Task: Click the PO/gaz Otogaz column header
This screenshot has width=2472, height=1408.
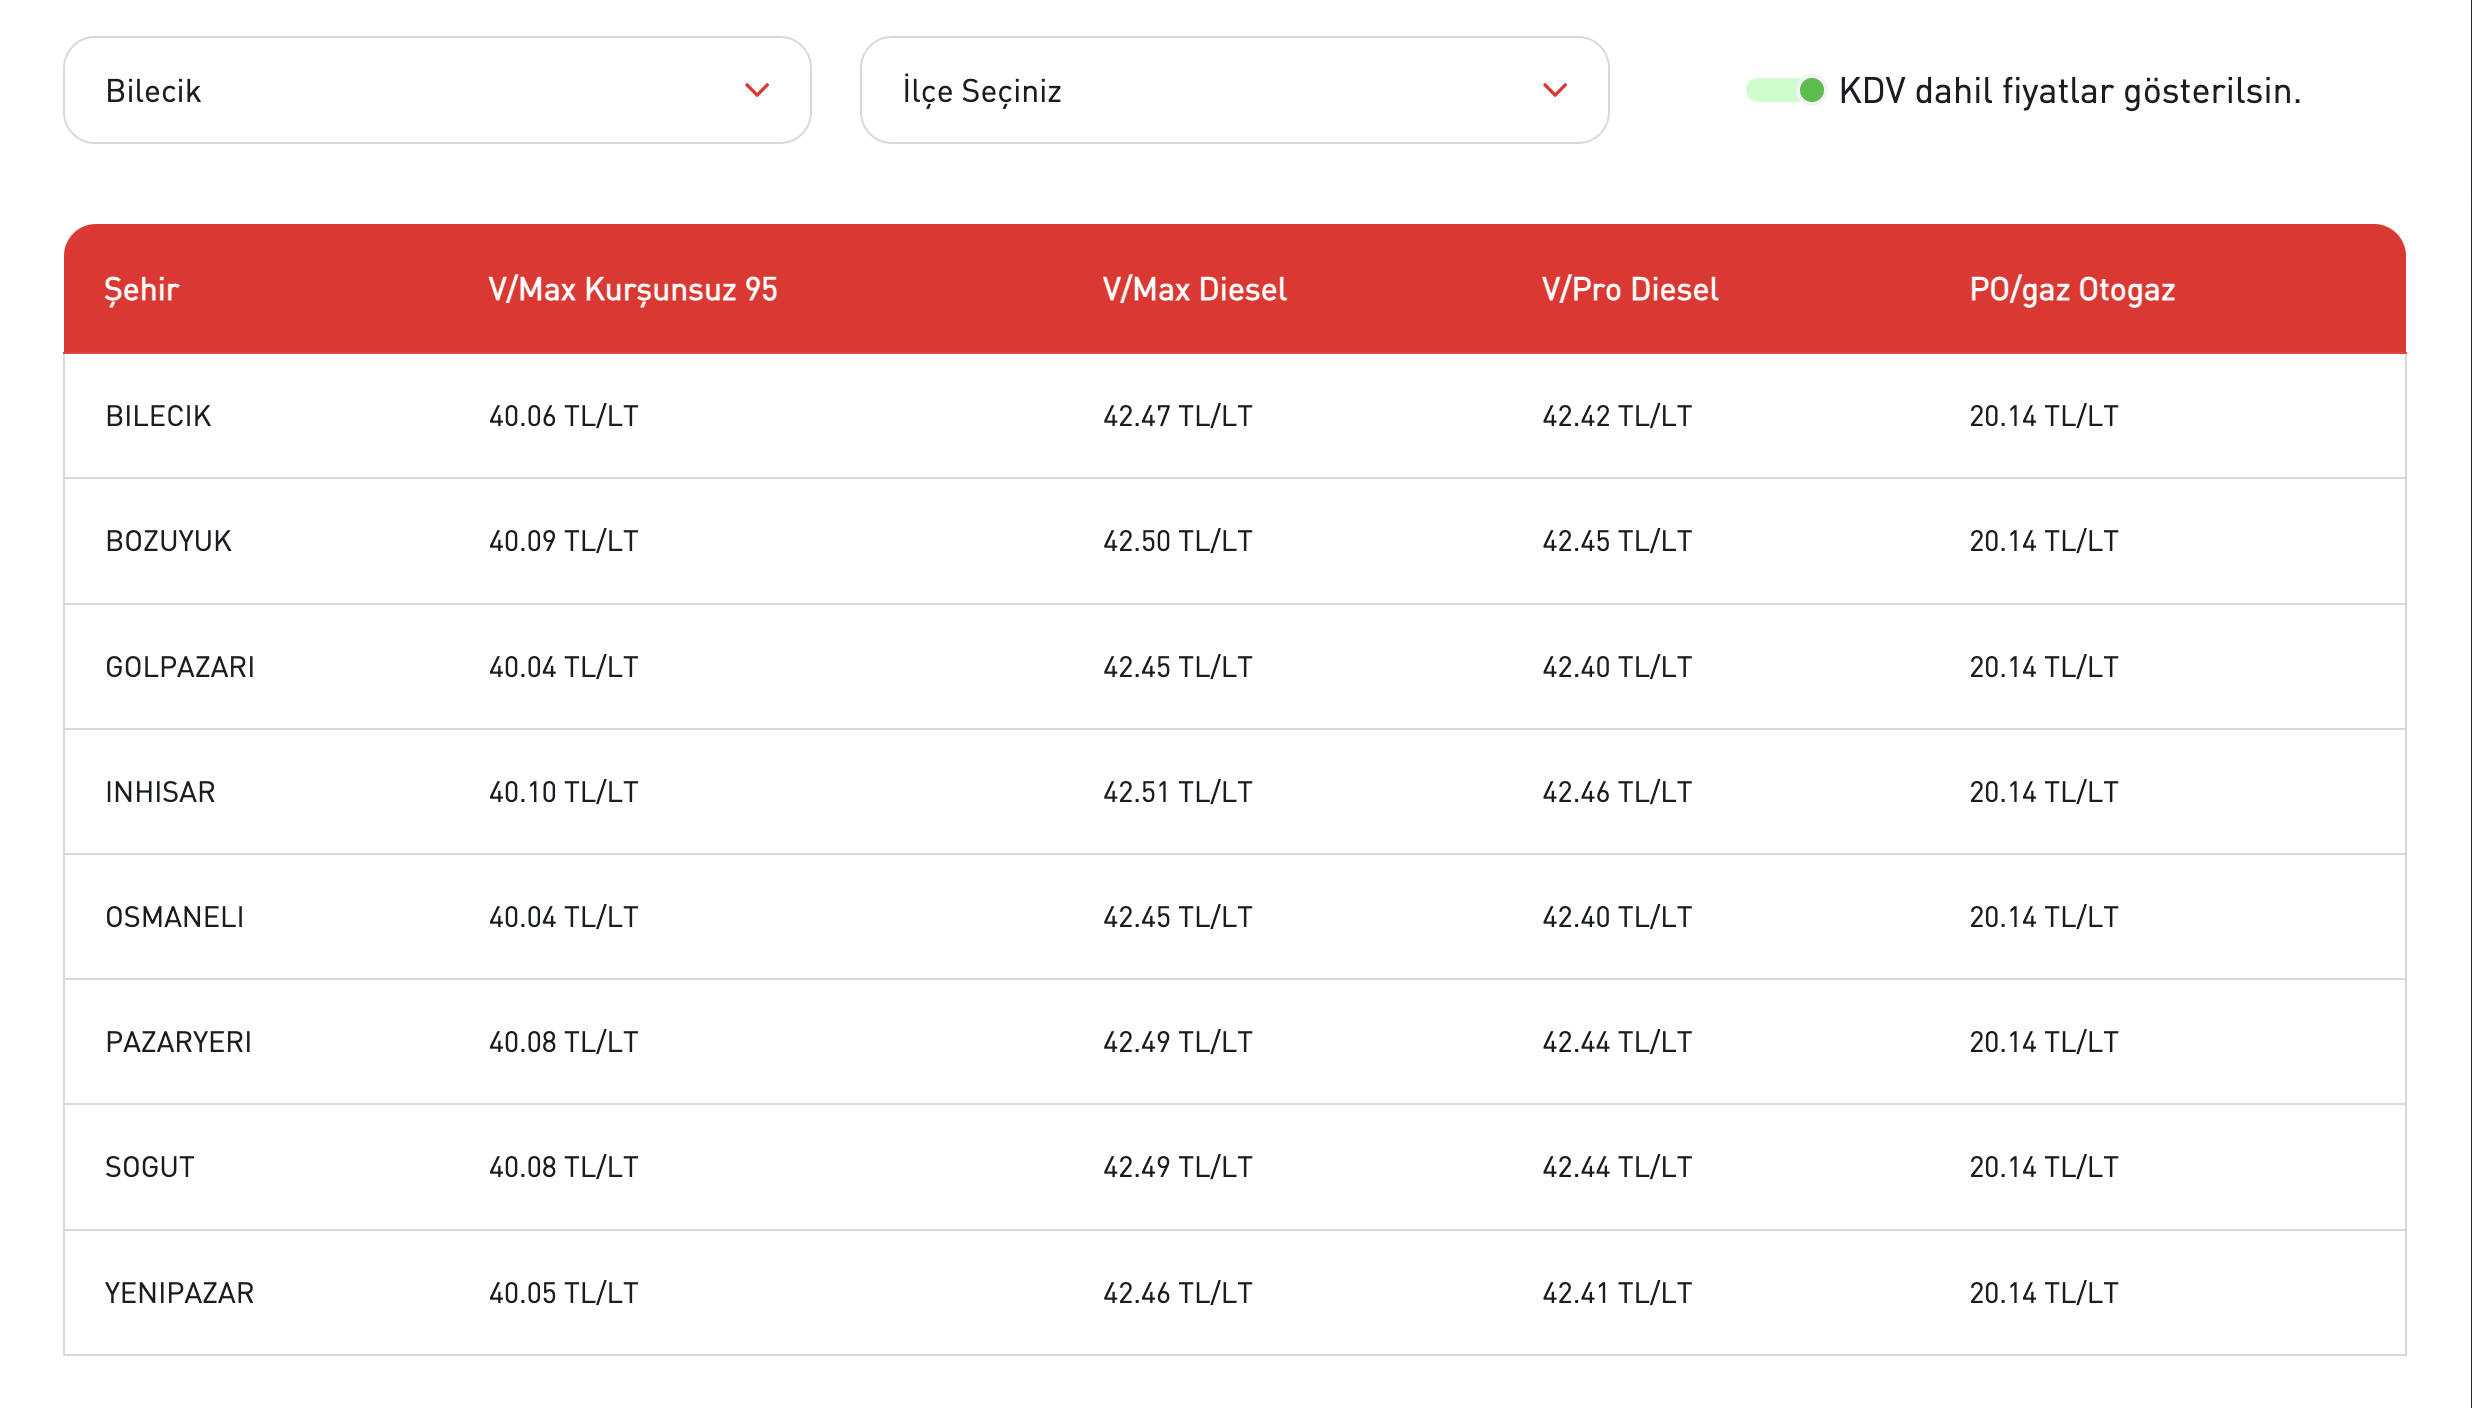Action: click(2072, 289)
